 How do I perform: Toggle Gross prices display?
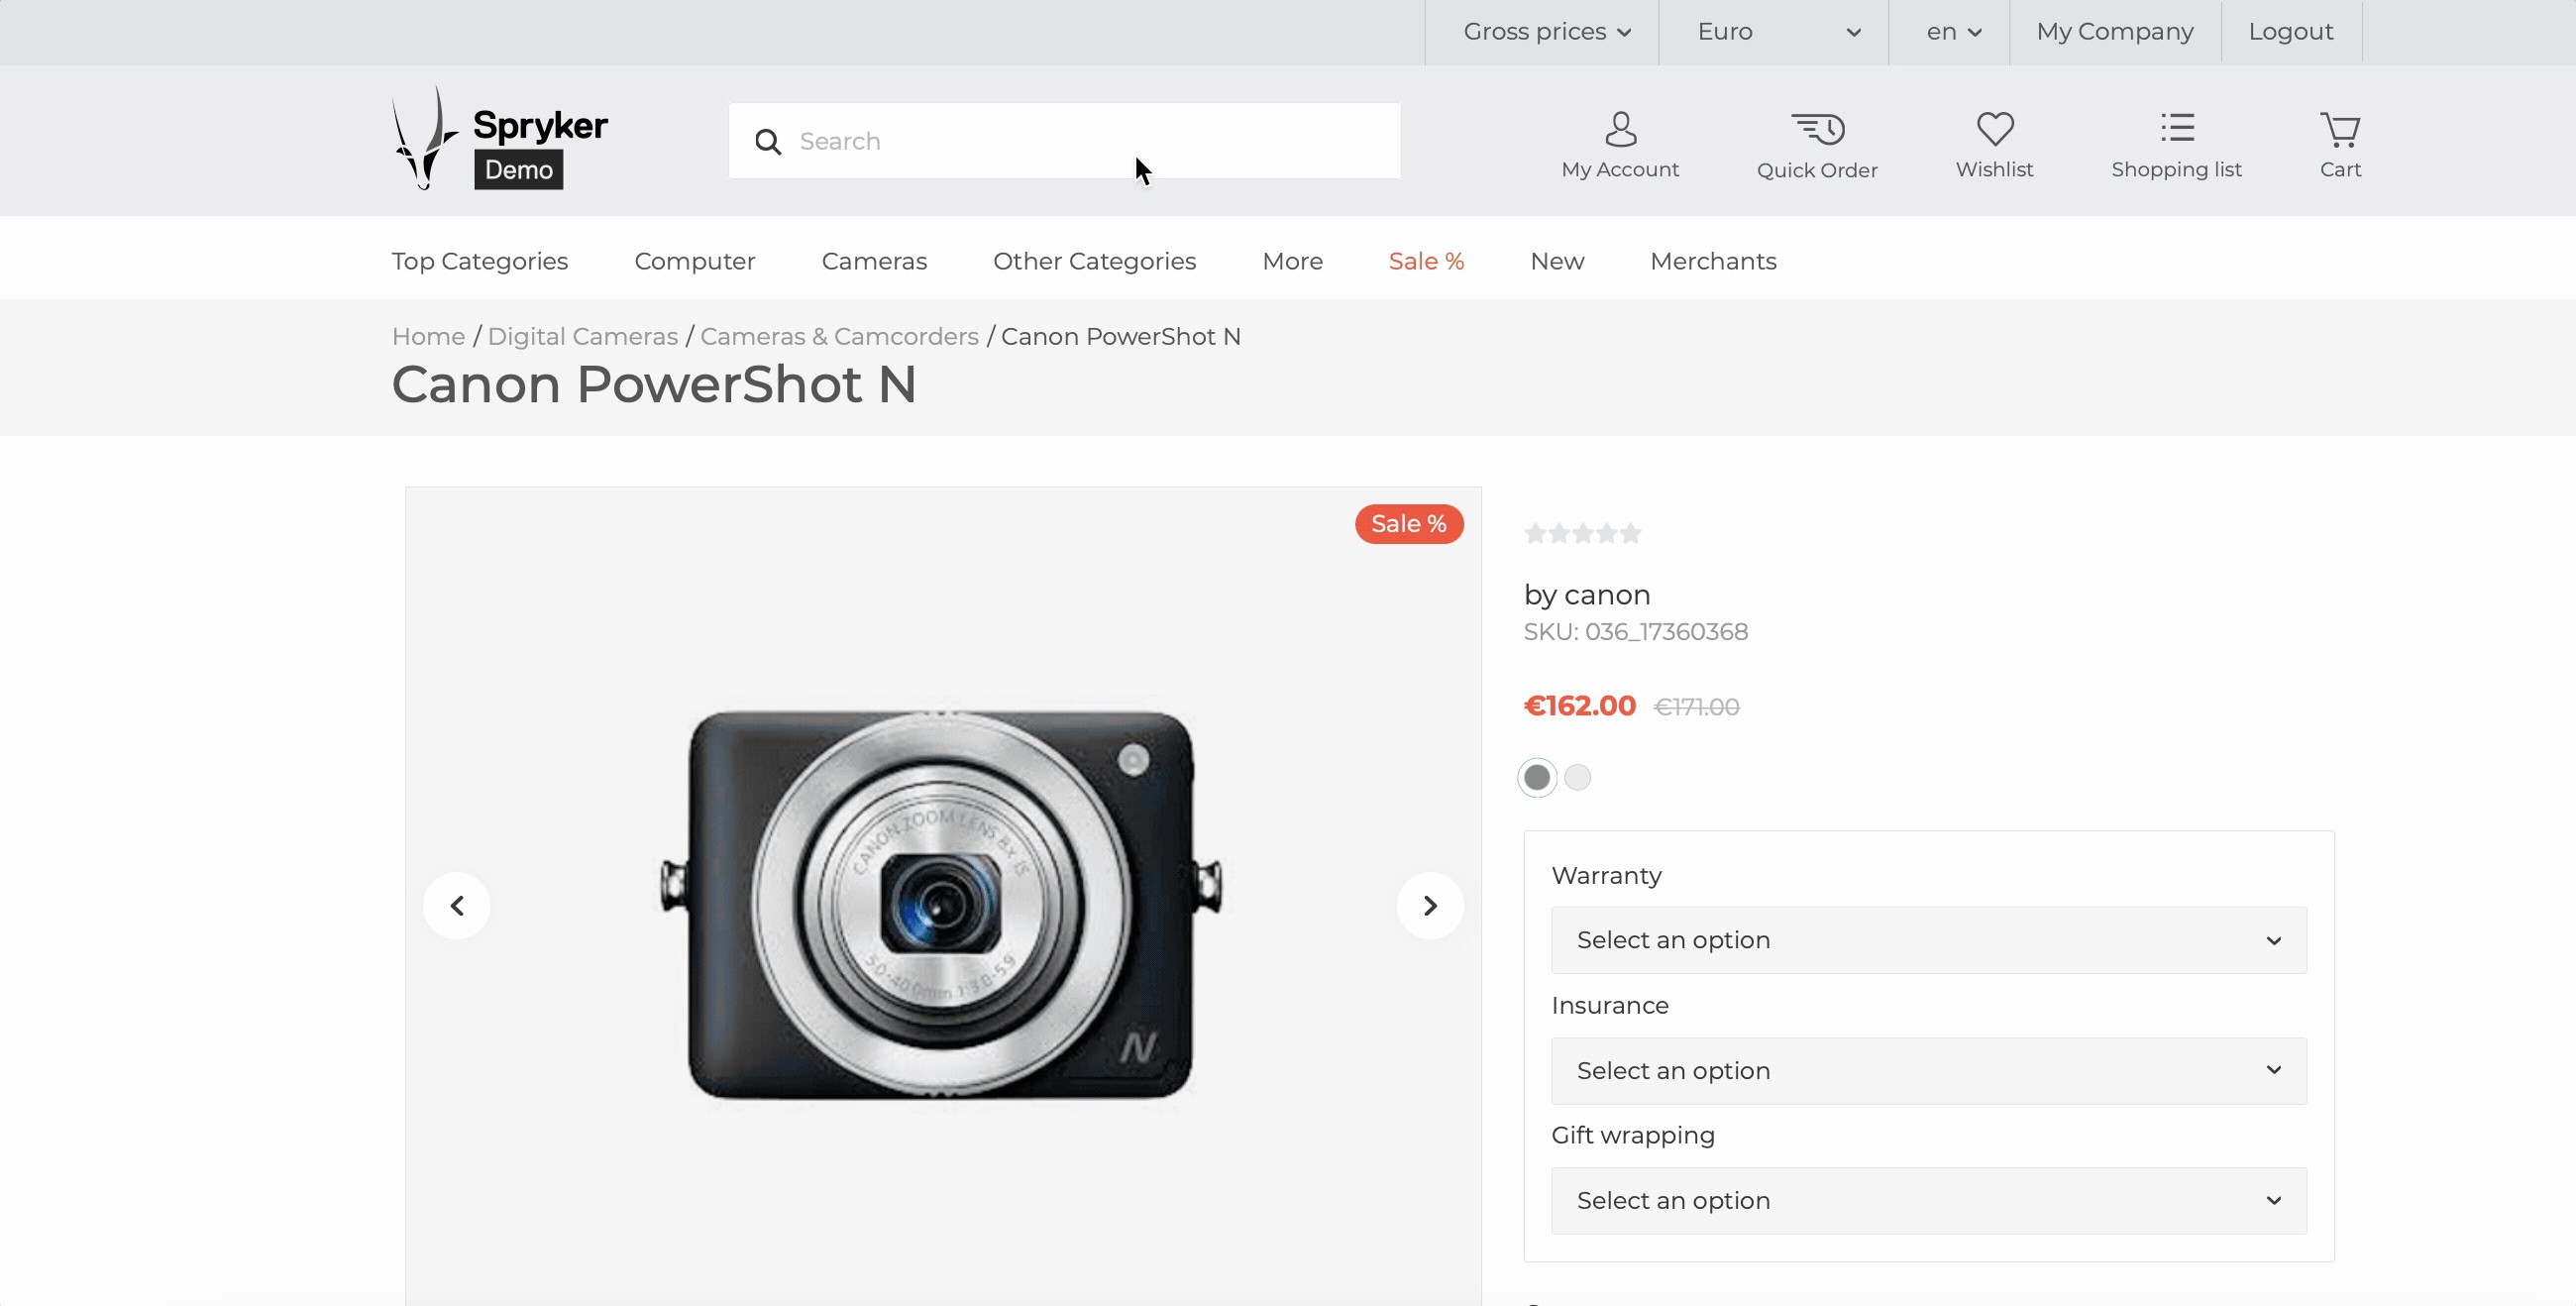point(1539,32)
